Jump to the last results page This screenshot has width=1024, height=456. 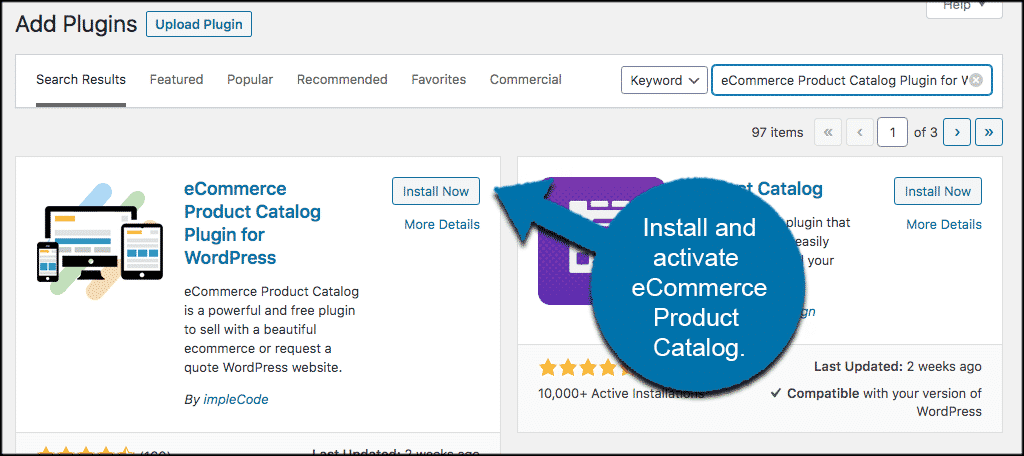989,133
